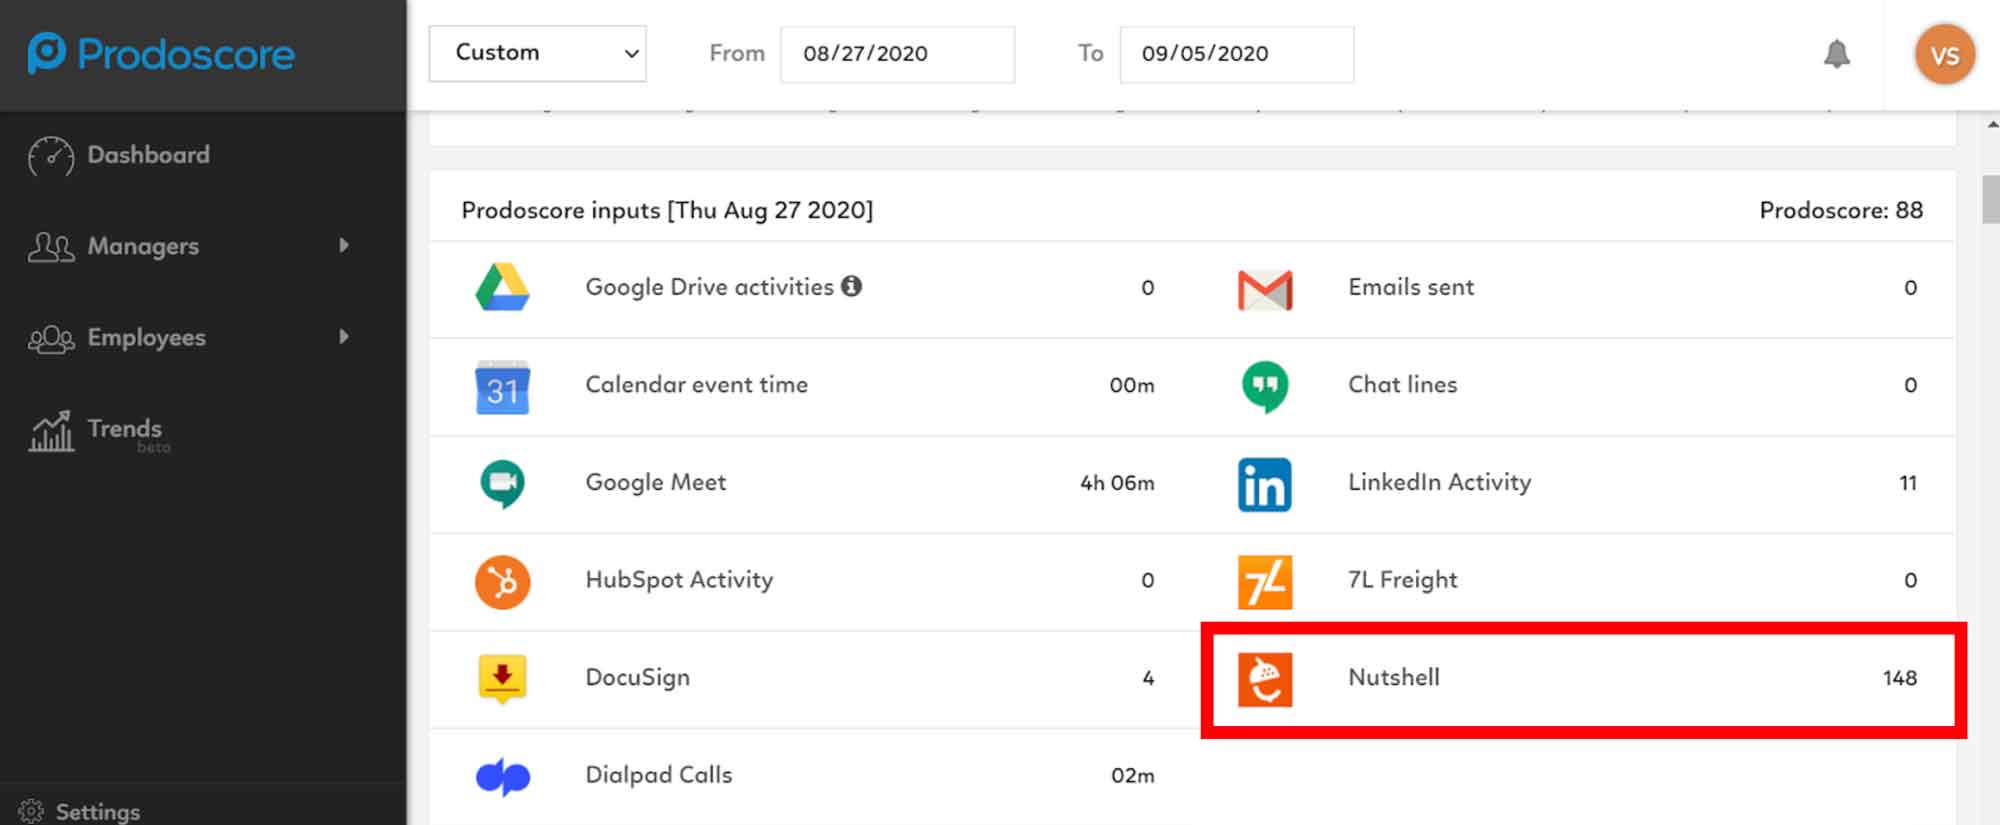Viewport: 2000px width, 825px height.
Task: Click the From date field 08/27/2020
Action: click(x=897, y=54)
